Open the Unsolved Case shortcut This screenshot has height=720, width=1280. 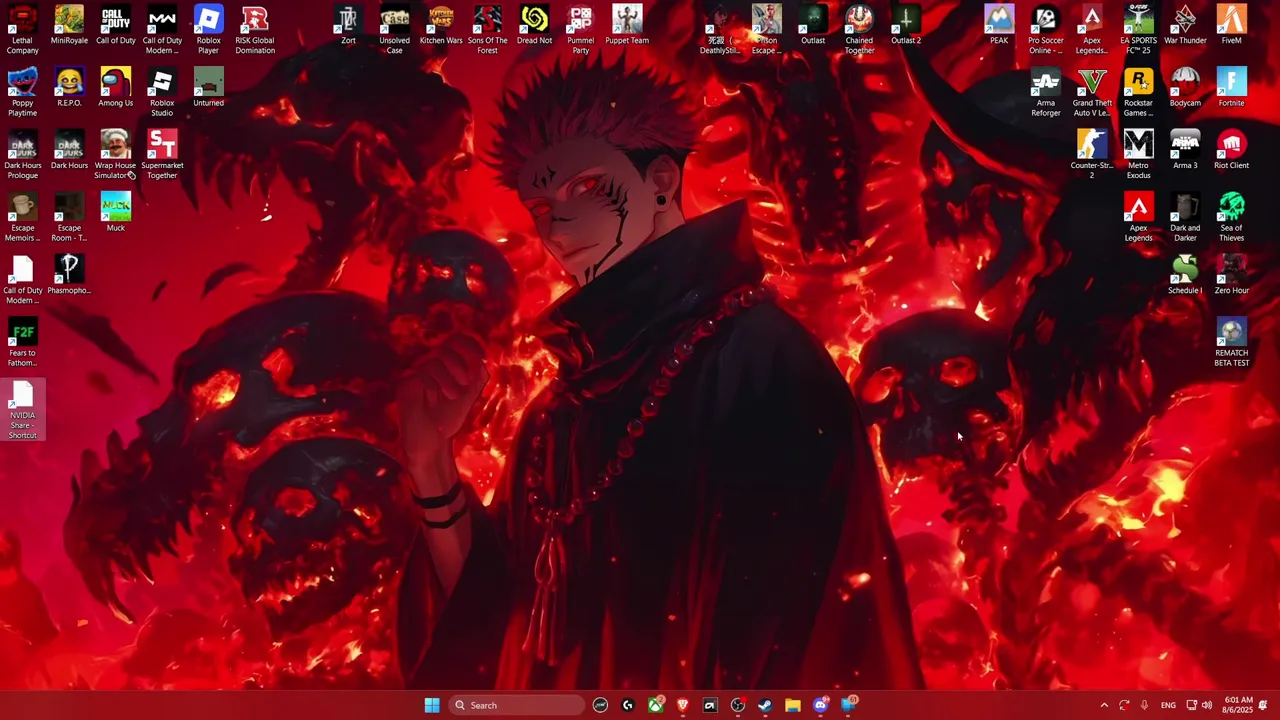(395, 30)
